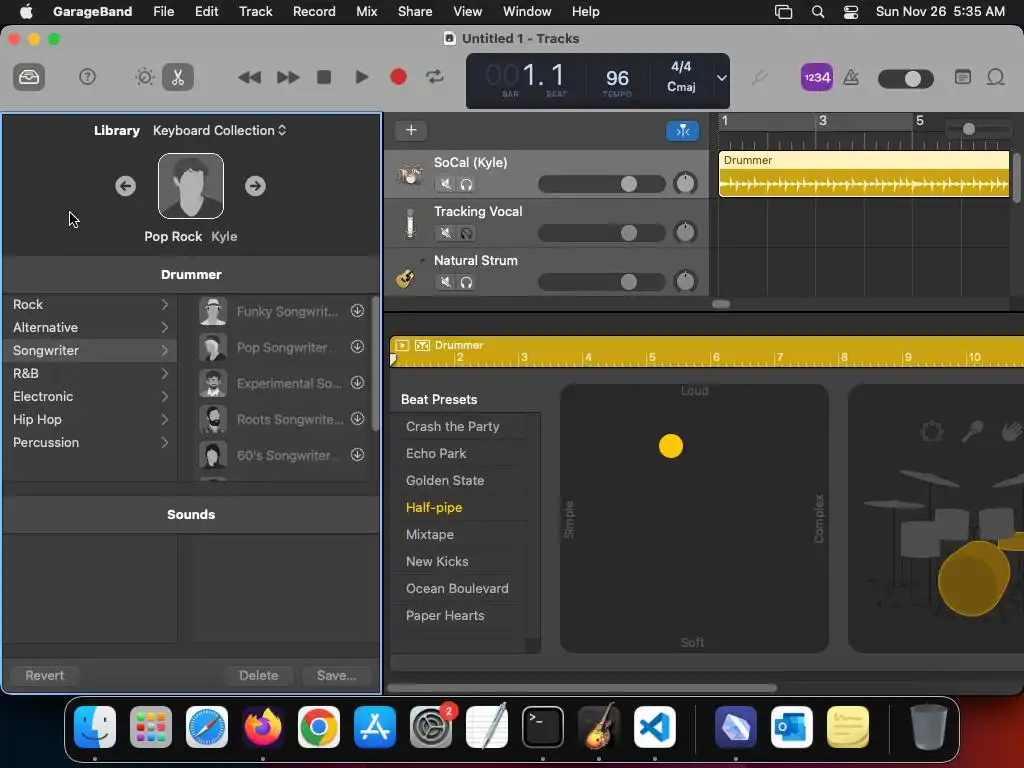
Task: Toggle the Cycle loop button
Action: [435, 78]
